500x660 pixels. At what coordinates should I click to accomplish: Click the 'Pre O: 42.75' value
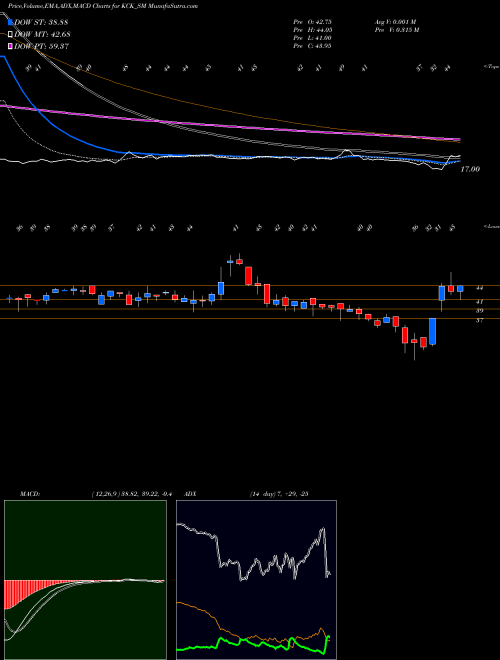coord(312,22)
